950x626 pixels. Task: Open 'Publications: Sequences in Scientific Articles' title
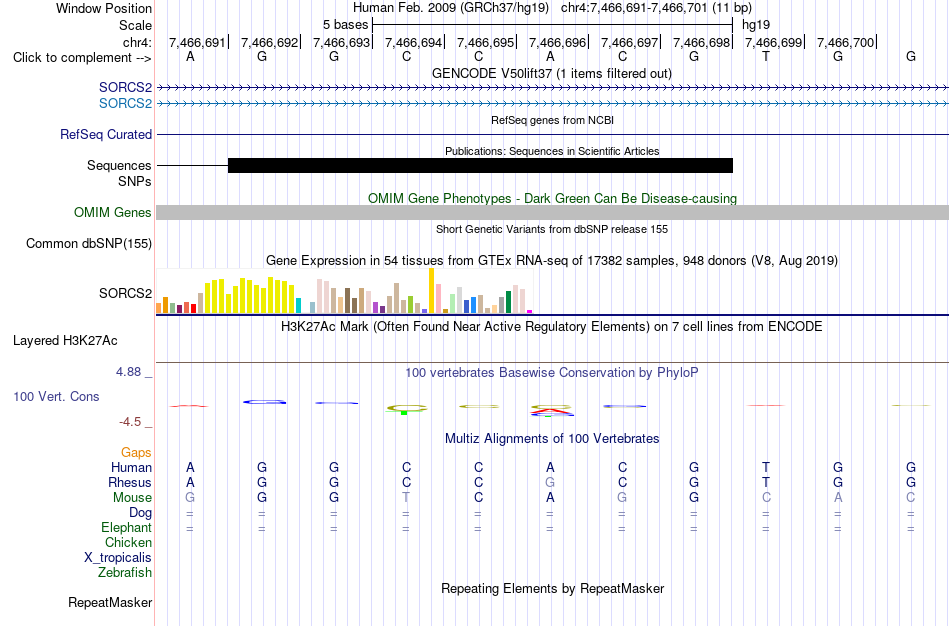(552, 151)
